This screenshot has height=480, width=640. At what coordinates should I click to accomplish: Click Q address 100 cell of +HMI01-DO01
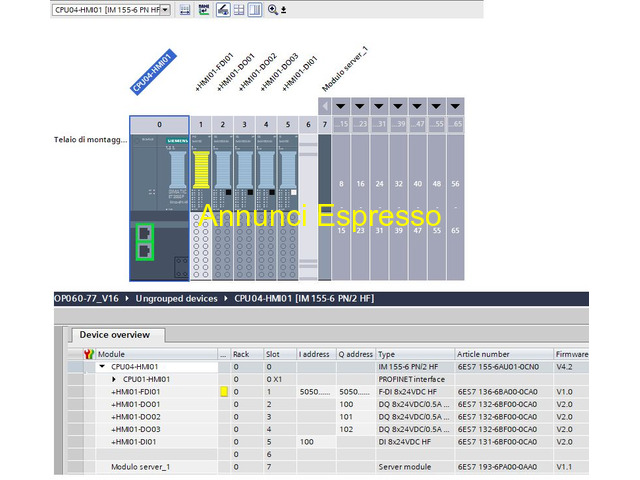pos(356,404)
